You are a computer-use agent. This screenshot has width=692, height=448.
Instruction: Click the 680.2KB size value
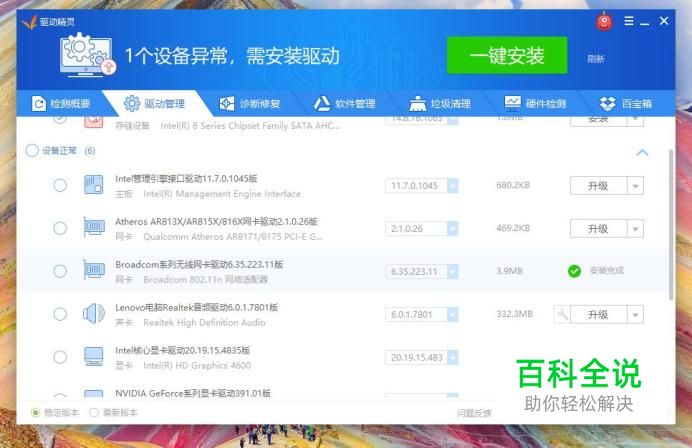tap(513, 185)
